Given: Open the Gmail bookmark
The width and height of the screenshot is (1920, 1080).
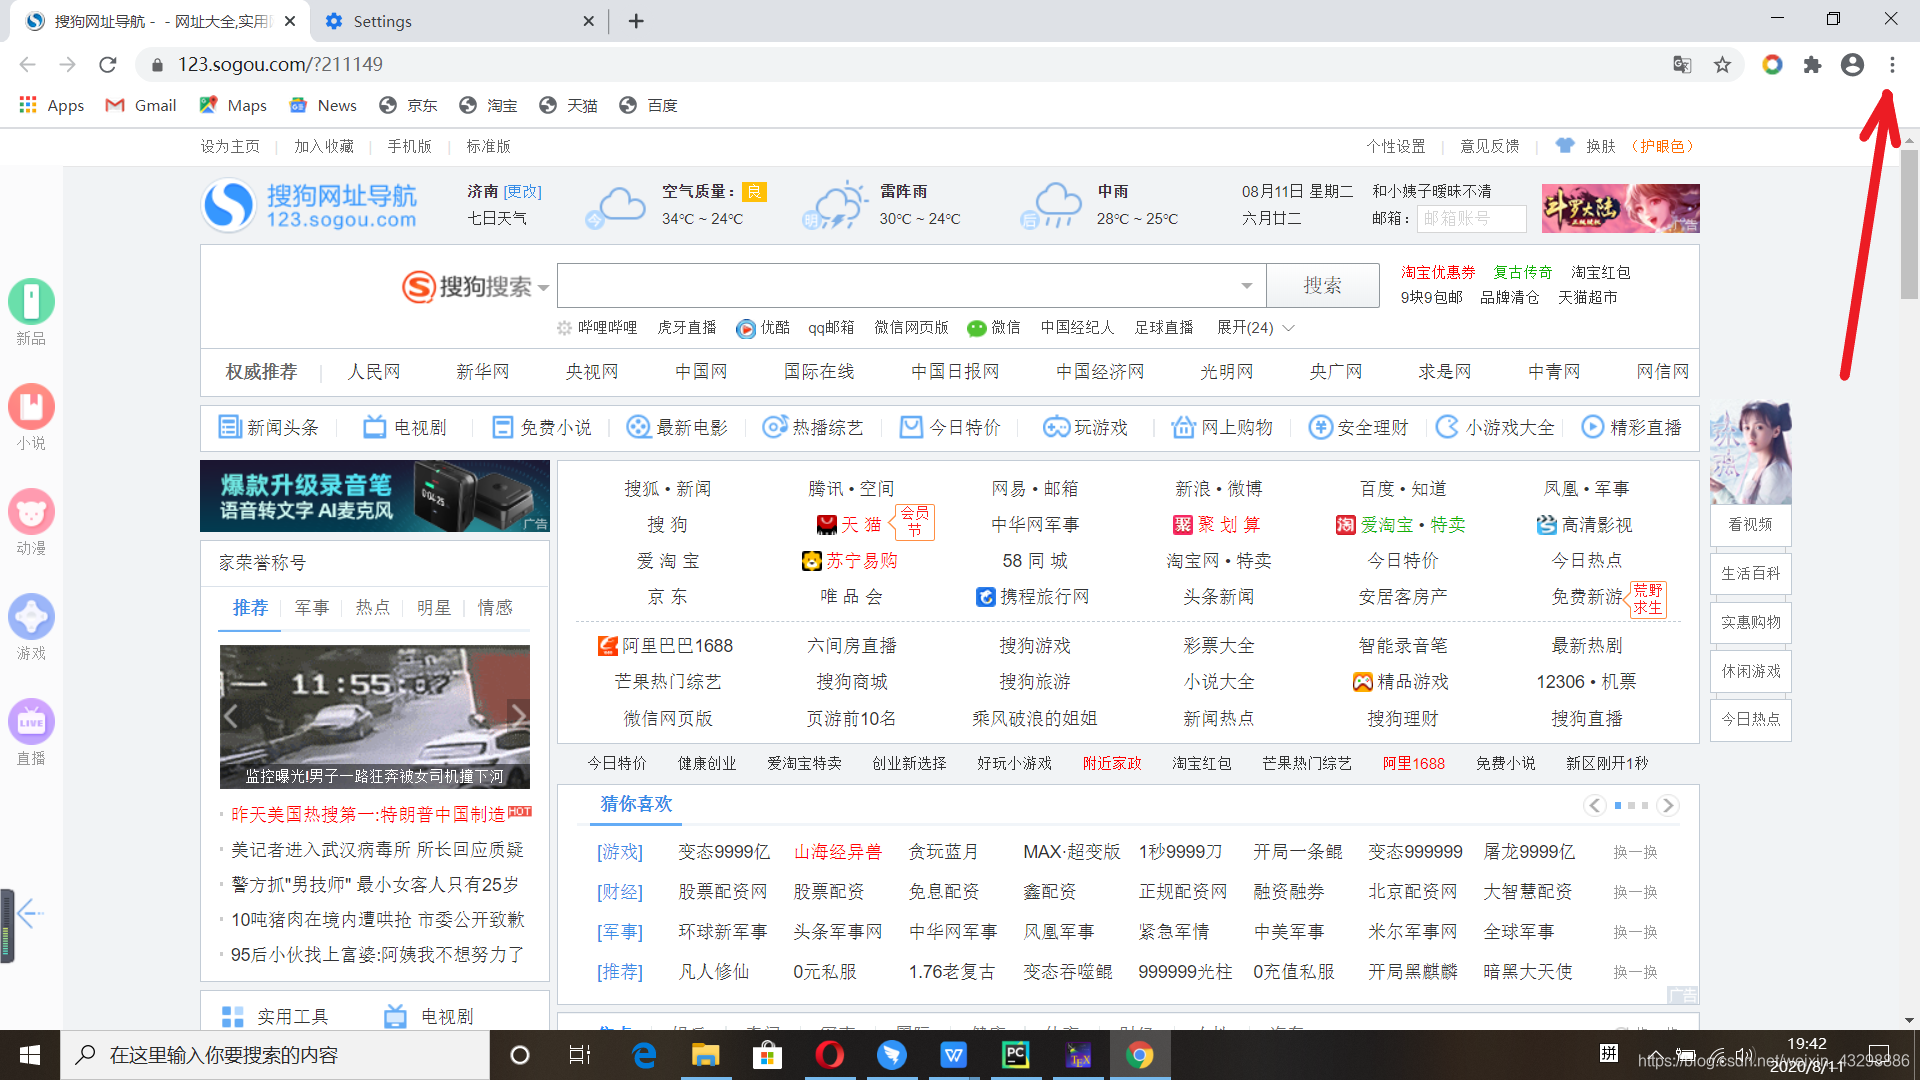Looking at the screenshot, I should click(141, 105).
